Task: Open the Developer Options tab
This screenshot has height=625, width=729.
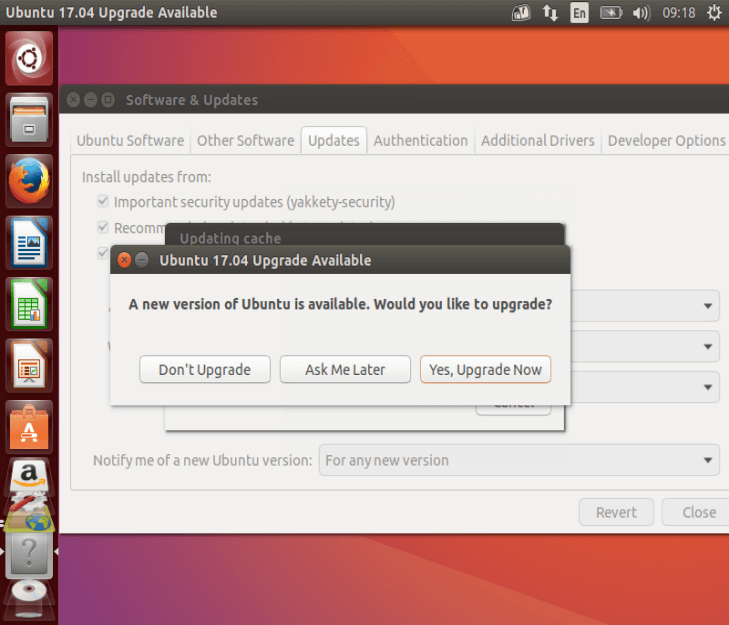Action: 666,140
